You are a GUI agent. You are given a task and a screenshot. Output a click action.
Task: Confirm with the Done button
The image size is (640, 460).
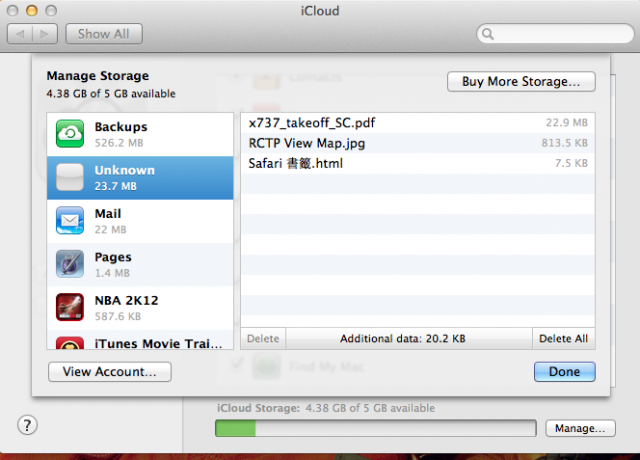coord(564,372)
